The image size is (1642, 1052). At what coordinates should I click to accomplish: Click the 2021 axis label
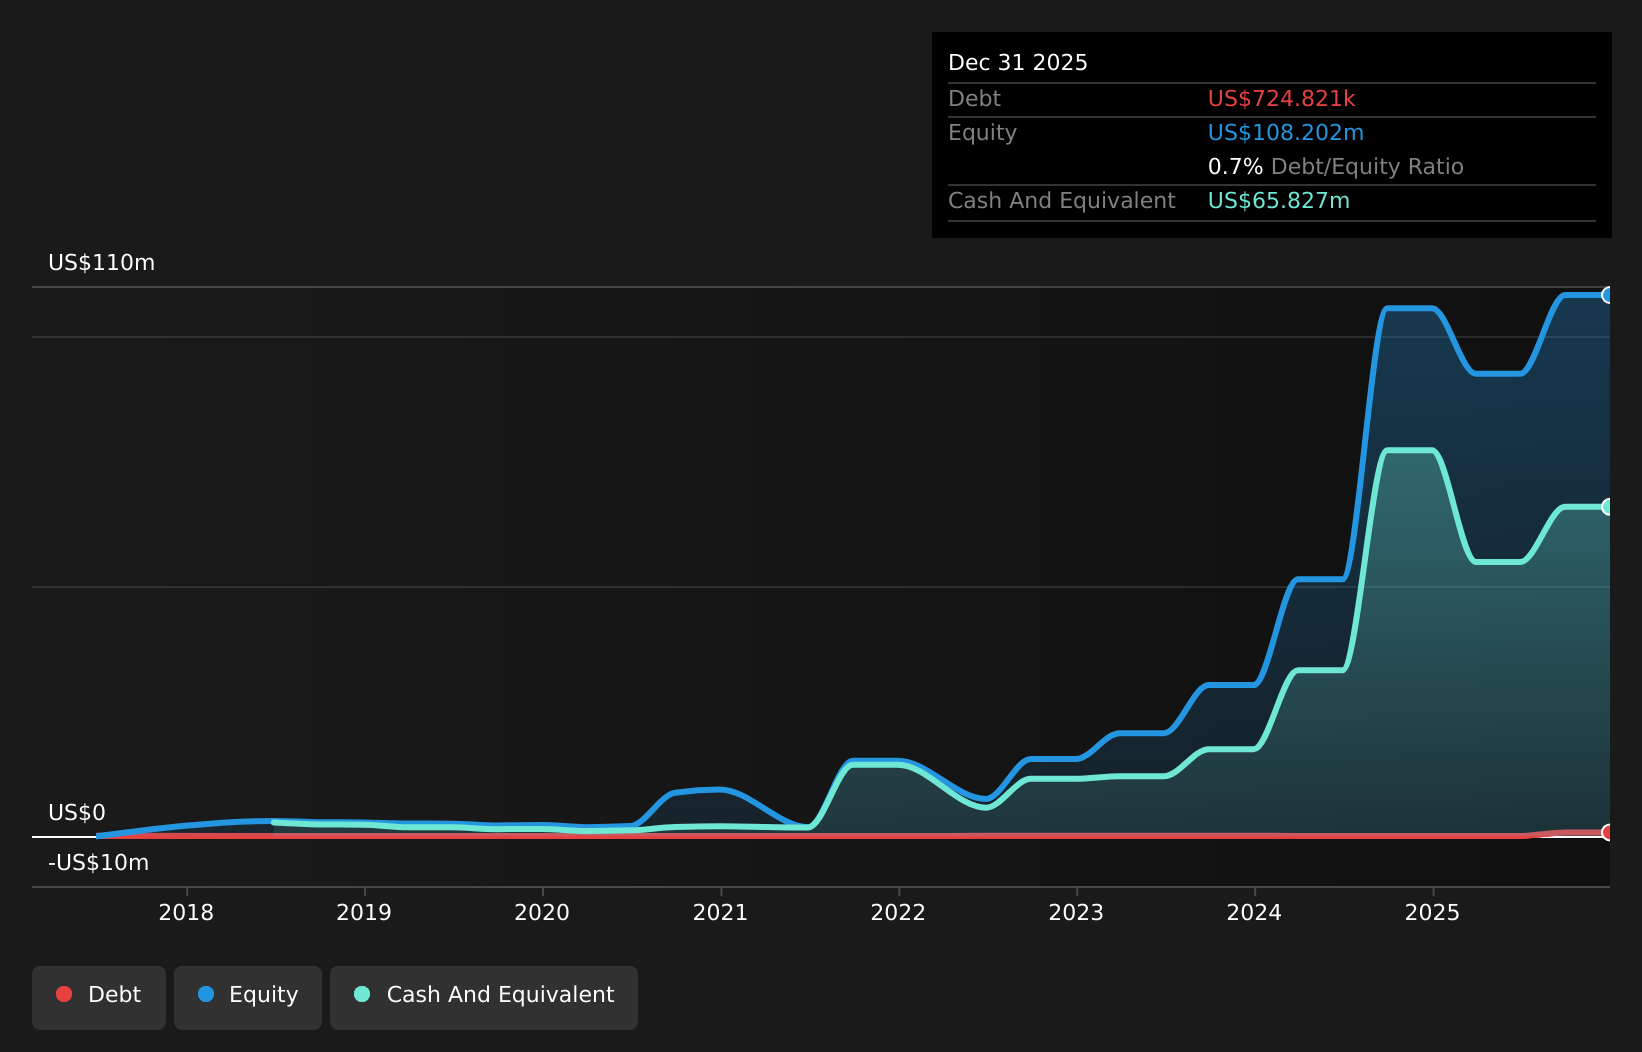click(x=720, y=912)
